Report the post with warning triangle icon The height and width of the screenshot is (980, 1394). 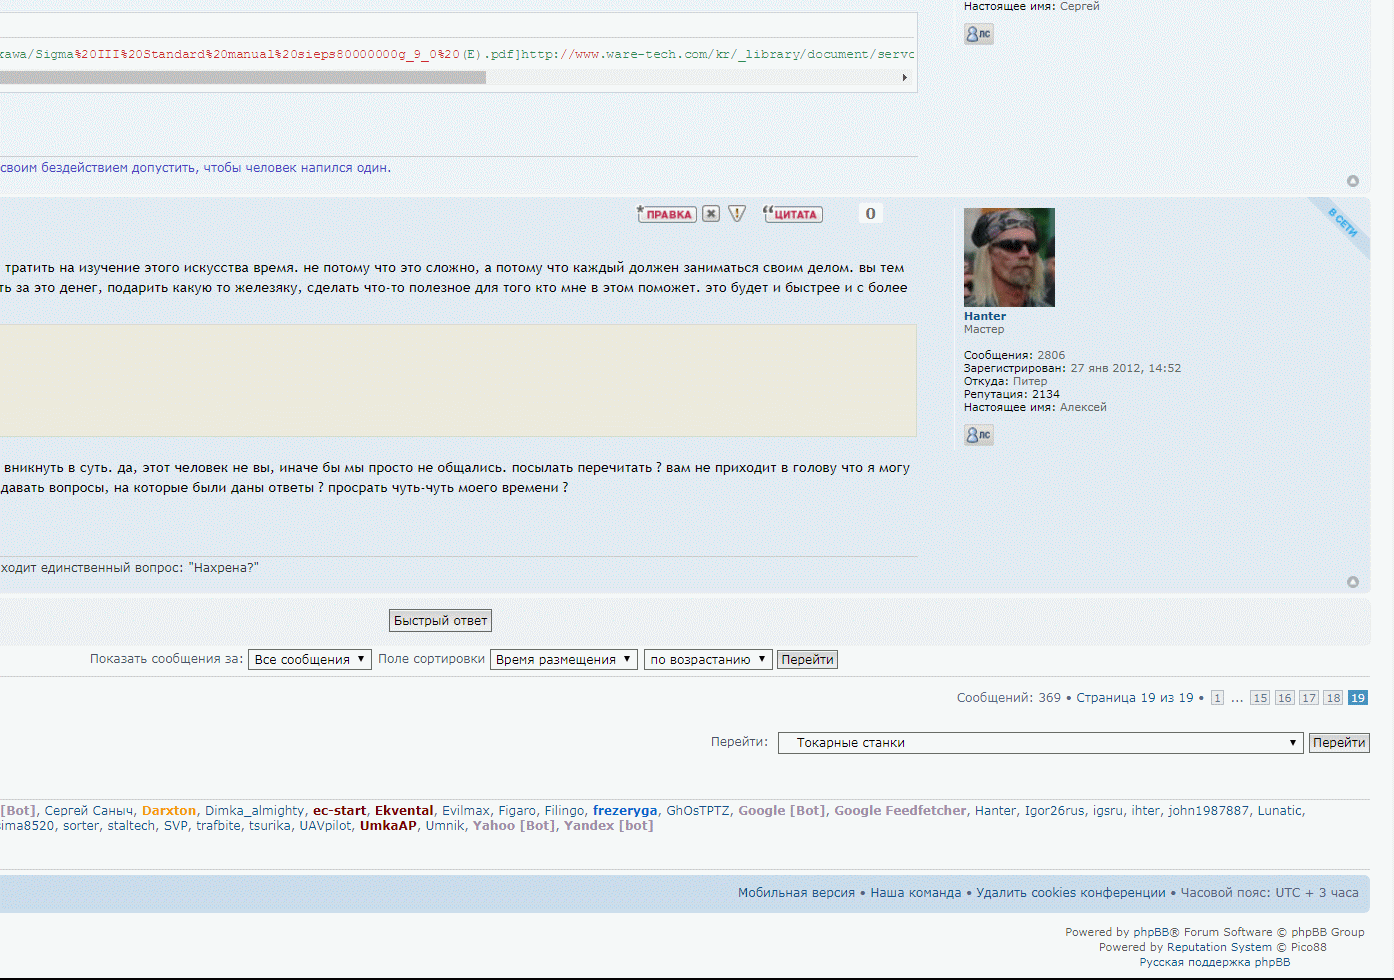[737, 214]
